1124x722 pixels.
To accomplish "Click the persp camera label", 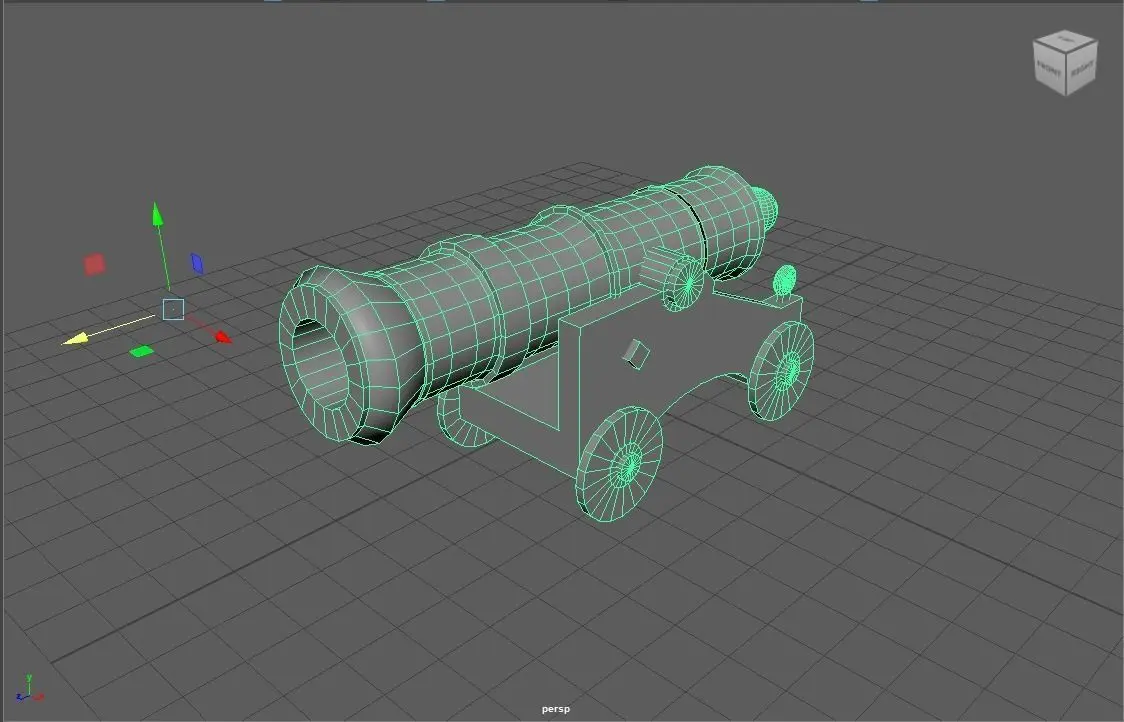I will click(556, 709).
